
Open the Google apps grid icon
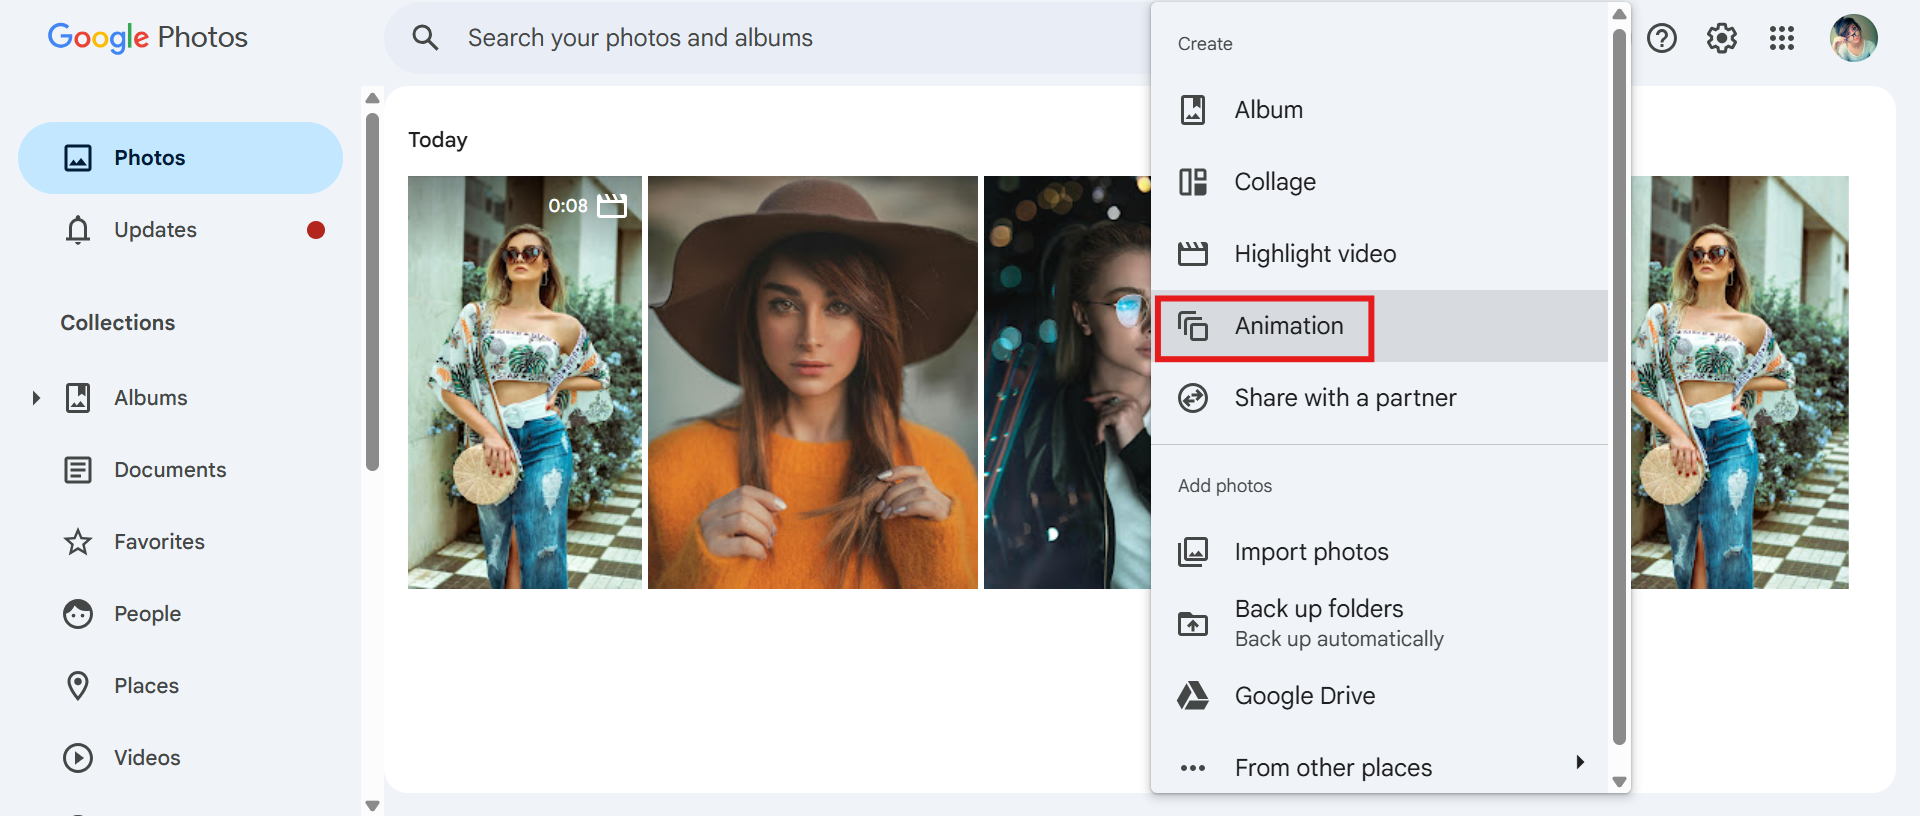pos(1781,38)
